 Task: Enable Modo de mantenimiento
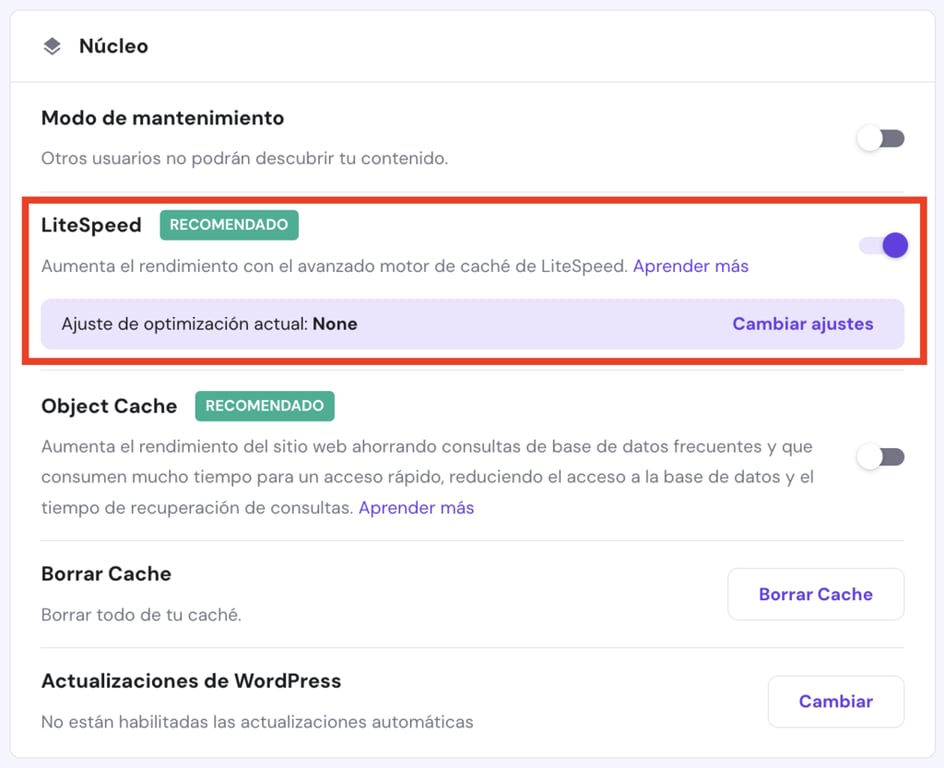(880, 138)
